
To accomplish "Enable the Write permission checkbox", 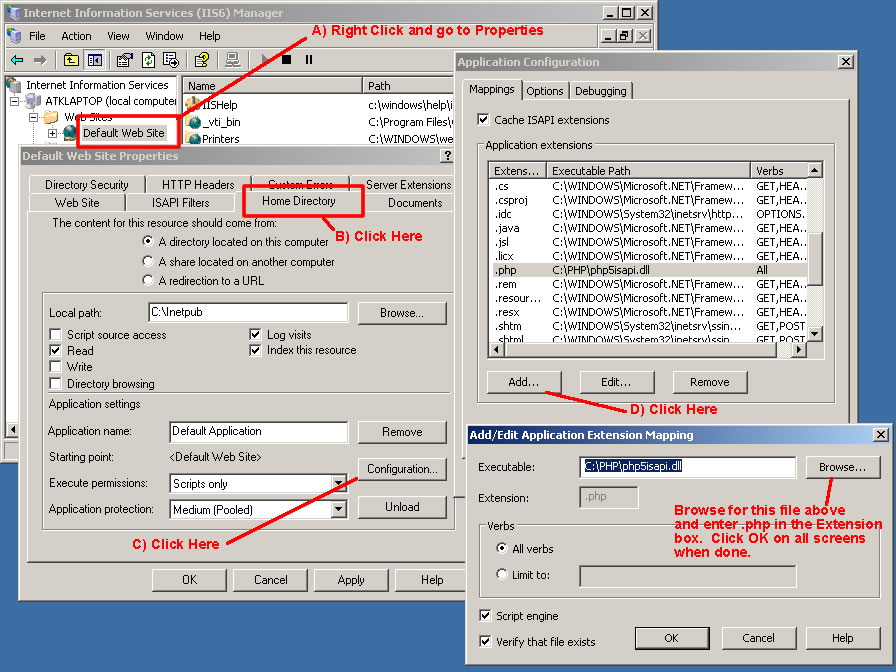I will tap(55, 366).
